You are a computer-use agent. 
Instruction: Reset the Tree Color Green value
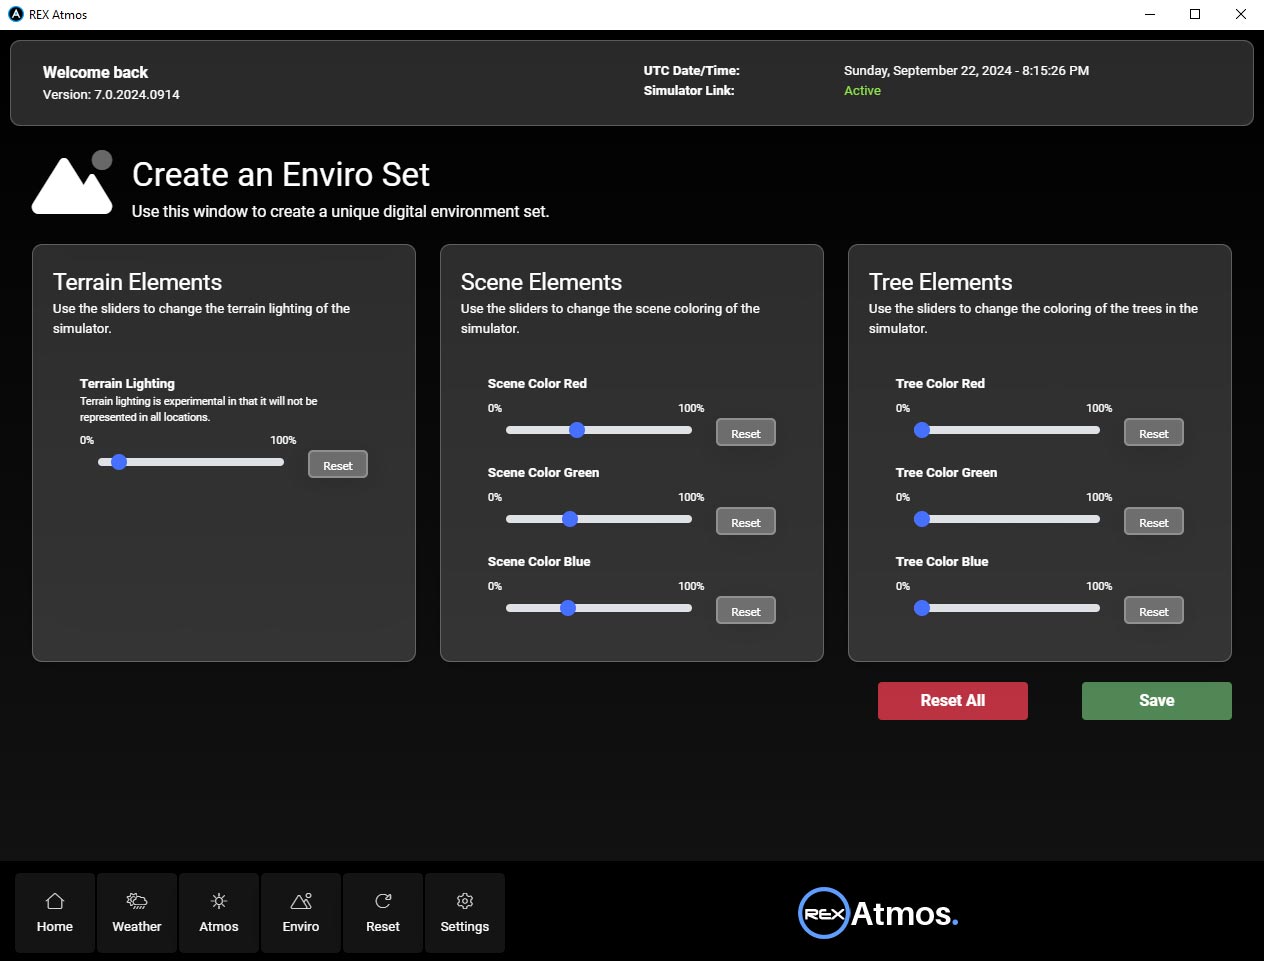pos(1153,521)
